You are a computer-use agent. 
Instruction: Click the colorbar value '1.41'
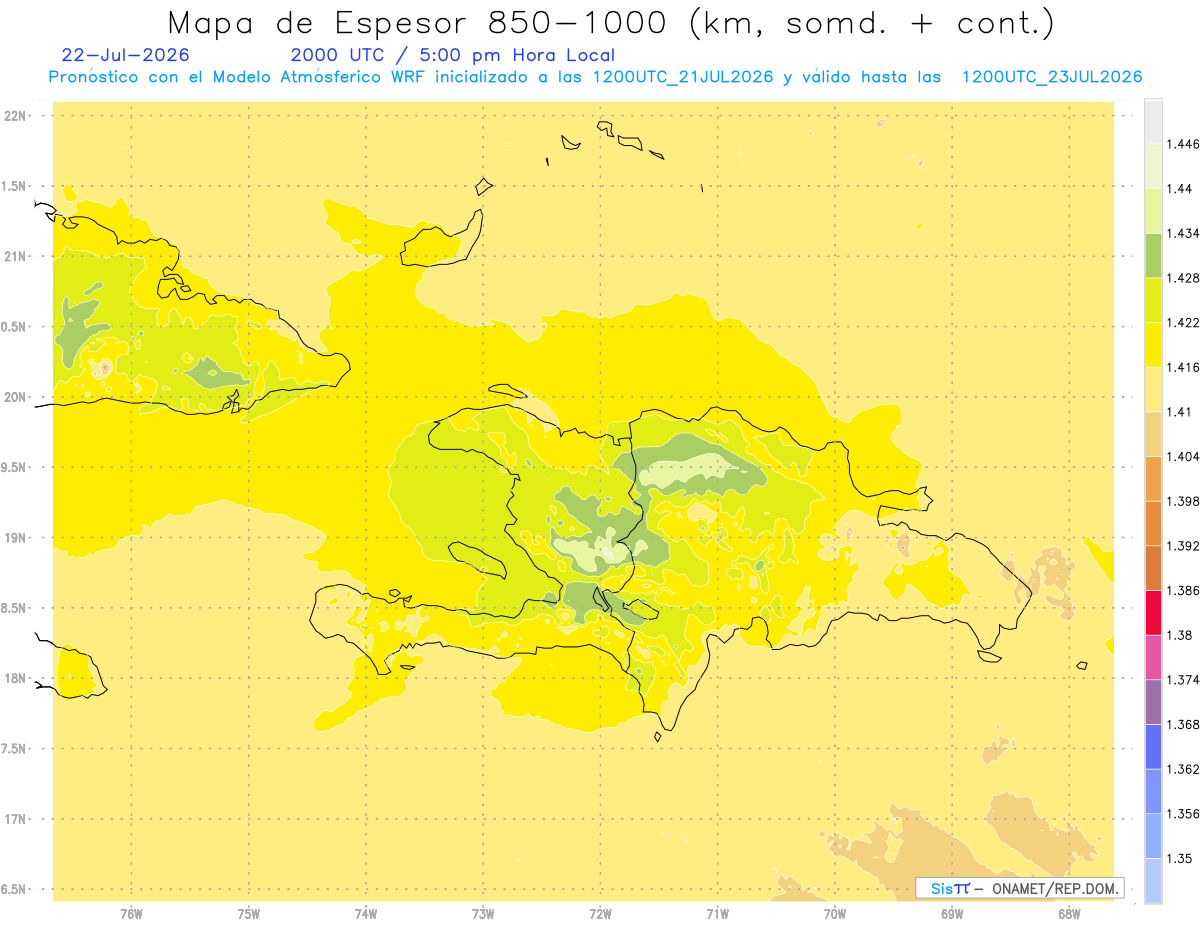point(1179,412)
